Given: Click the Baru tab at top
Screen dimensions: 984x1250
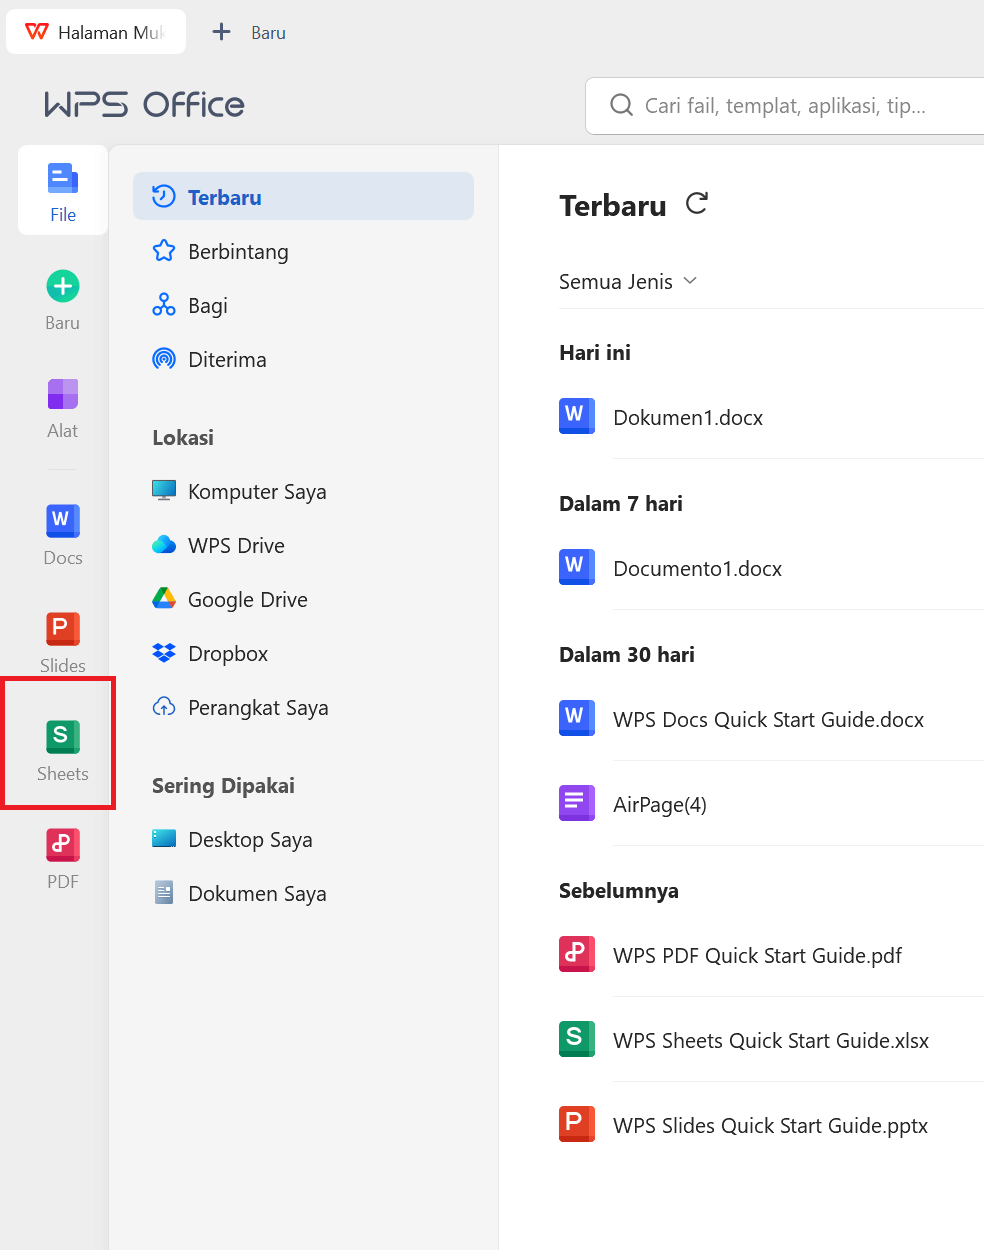Looking at the screenshot, I should click(250, 31).
